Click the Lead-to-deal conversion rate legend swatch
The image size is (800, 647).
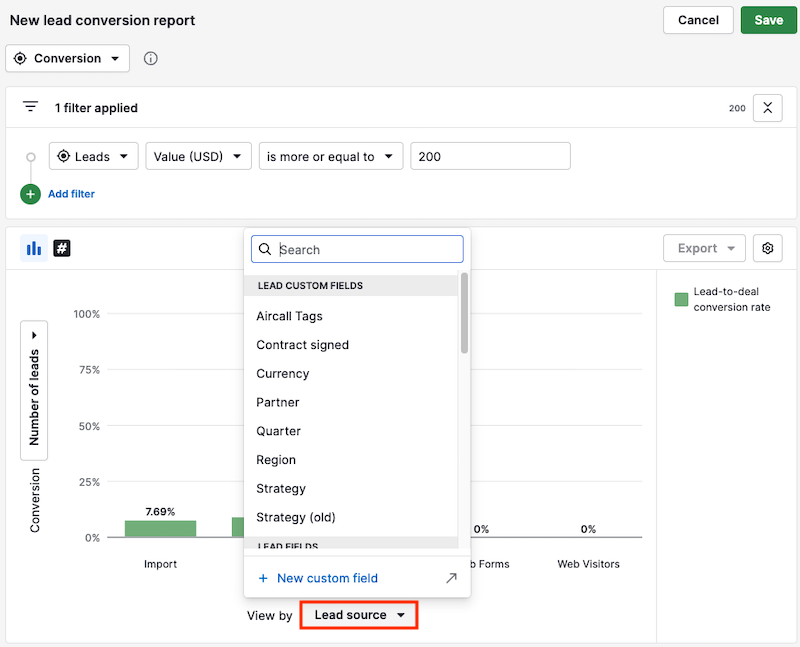(681, 299)
